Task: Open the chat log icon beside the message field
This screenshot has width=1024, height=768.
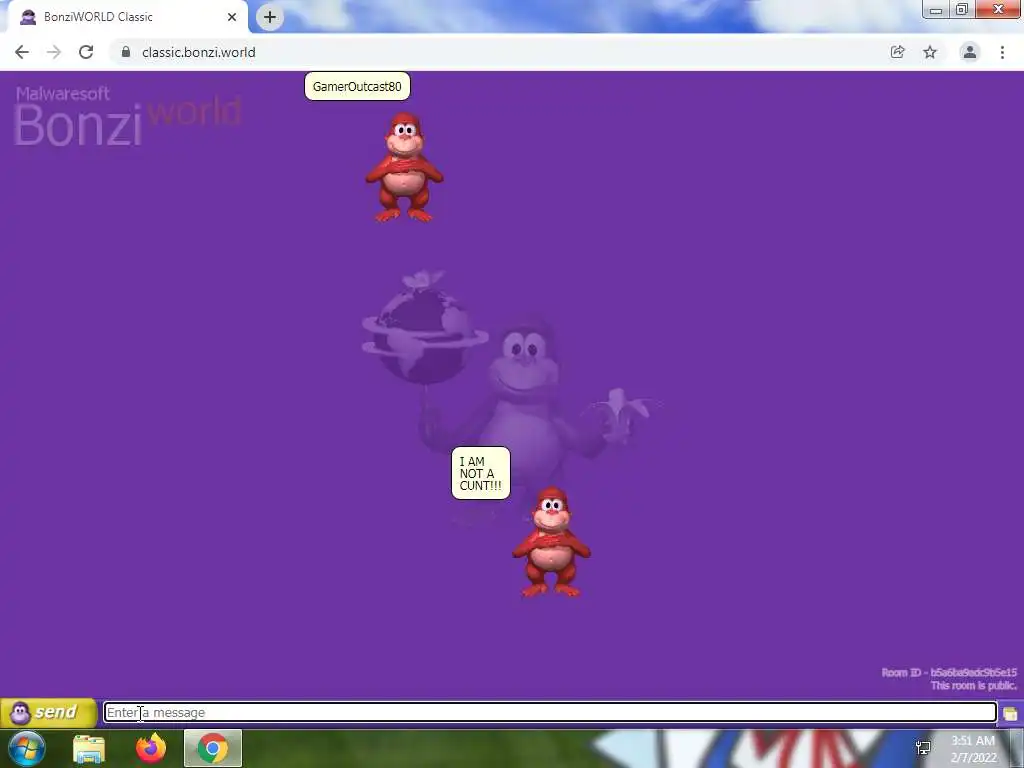Action: tap(1010, 713)
